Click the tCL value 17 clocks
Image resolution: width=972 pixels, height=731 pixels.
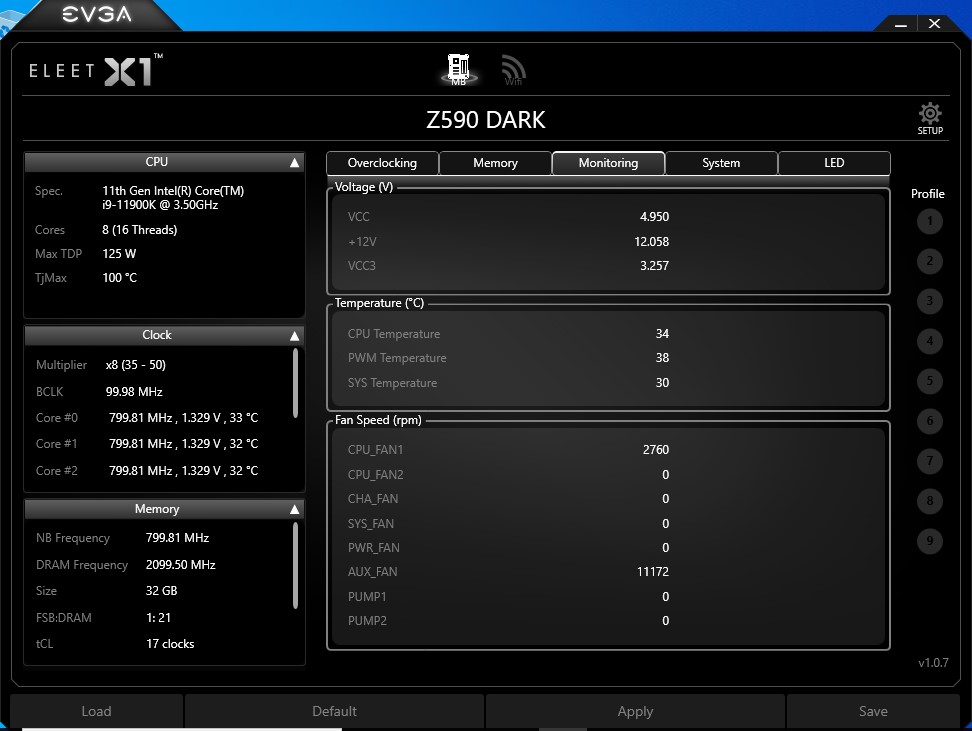coord(170,644)
